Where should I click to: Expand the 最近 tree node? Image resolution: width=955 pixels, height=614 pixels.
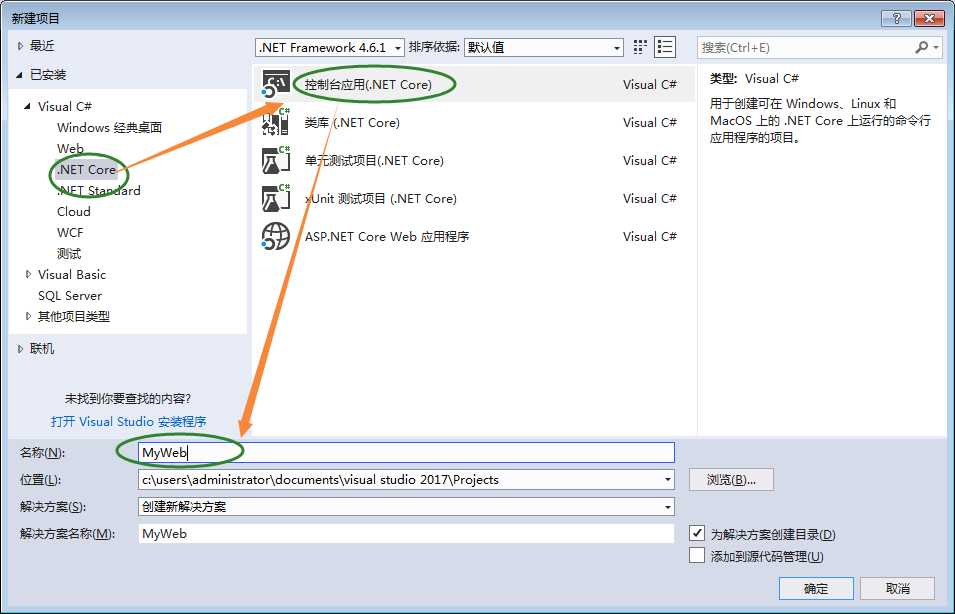coord(20,46)
